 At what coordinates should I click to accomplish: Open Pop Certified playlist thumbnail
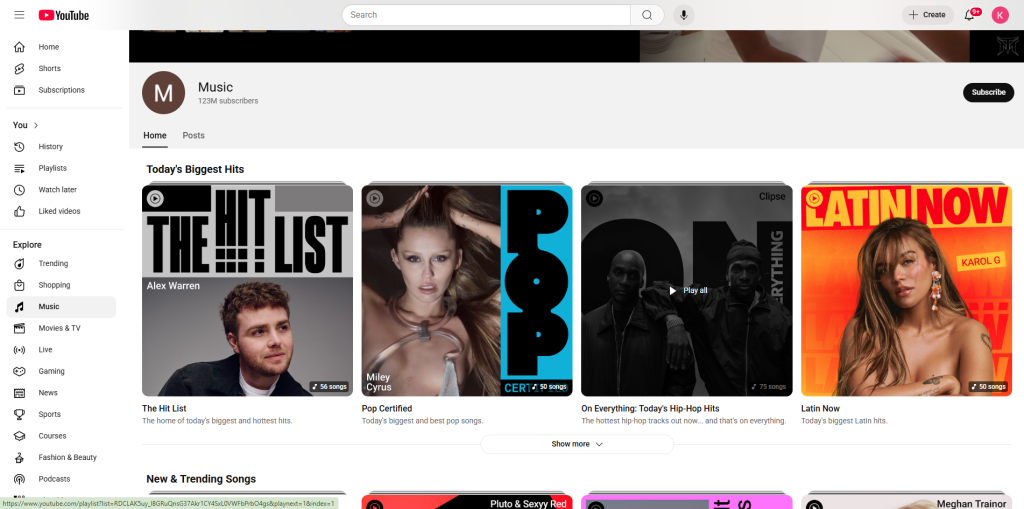coord(467,291)
